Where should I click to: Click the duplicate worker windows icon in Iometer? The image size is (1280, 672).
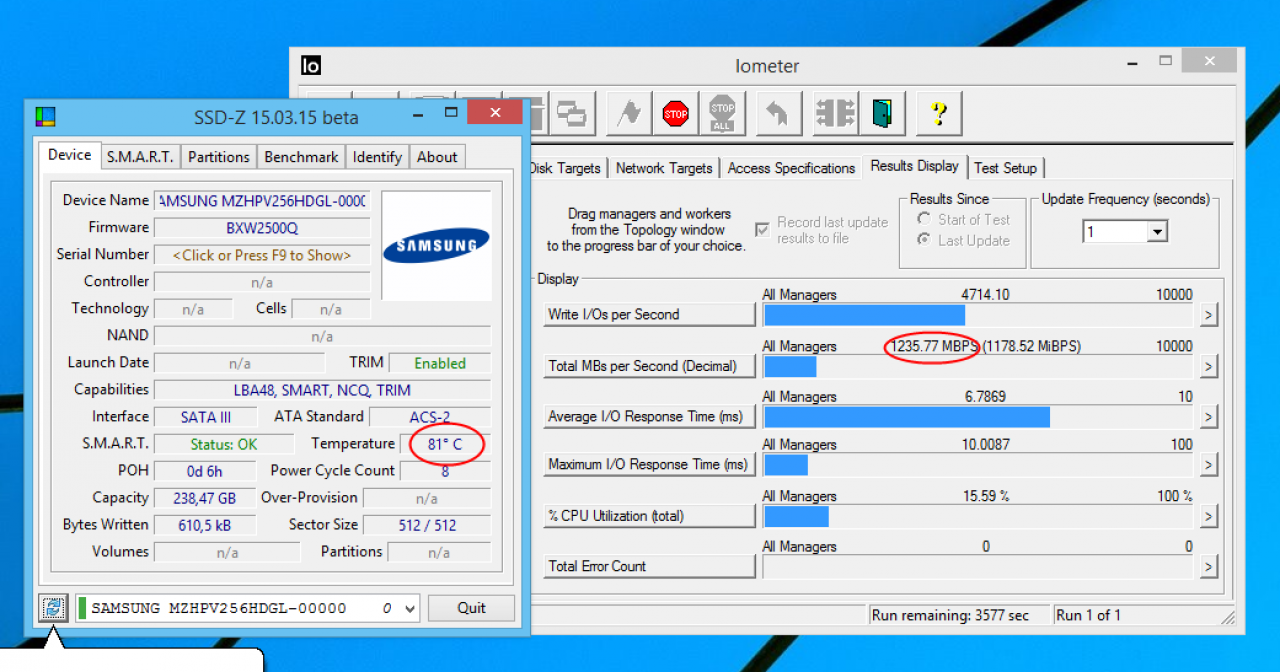[573, 114]
